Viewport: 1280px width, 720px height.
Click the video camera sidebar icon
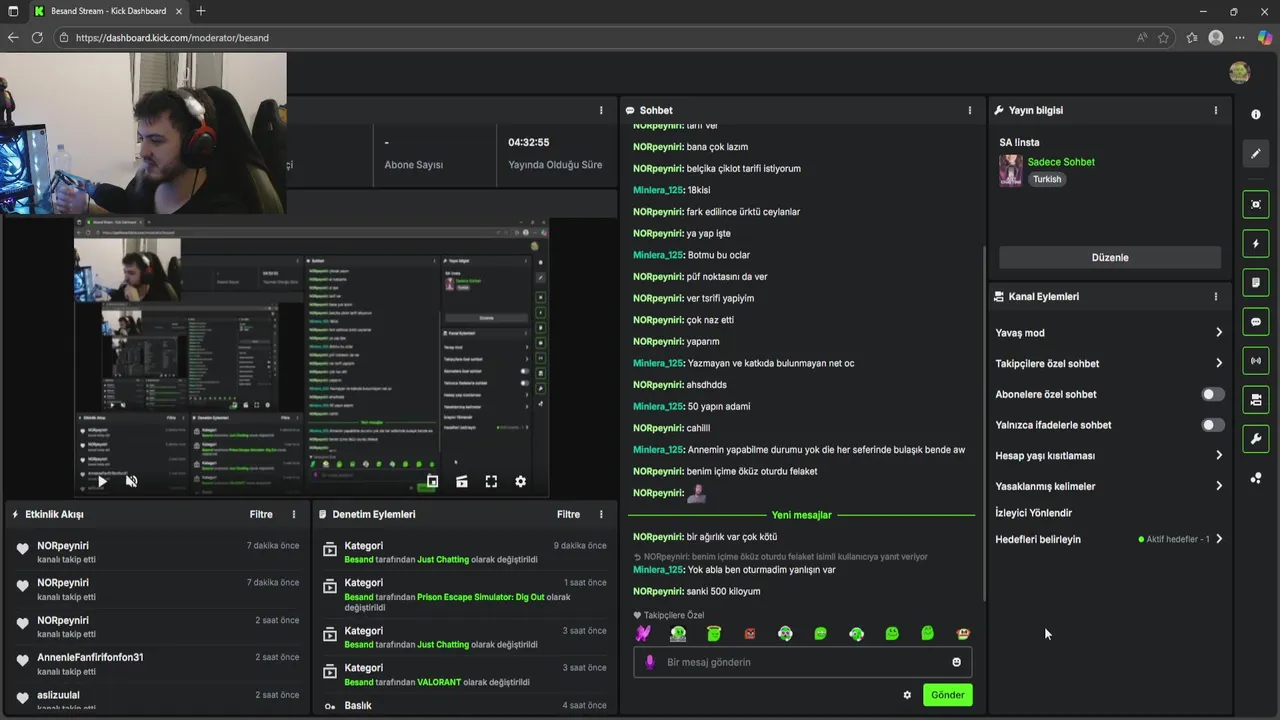coord(1256,400)
